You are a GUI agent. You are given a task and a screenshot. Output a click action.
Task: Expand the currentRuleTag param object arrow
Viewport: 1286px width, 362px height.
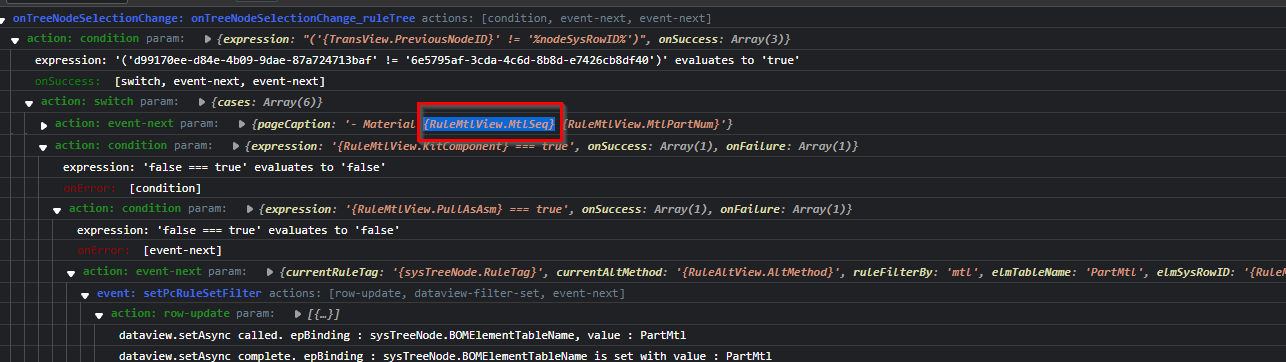click(x=271, y=272)
